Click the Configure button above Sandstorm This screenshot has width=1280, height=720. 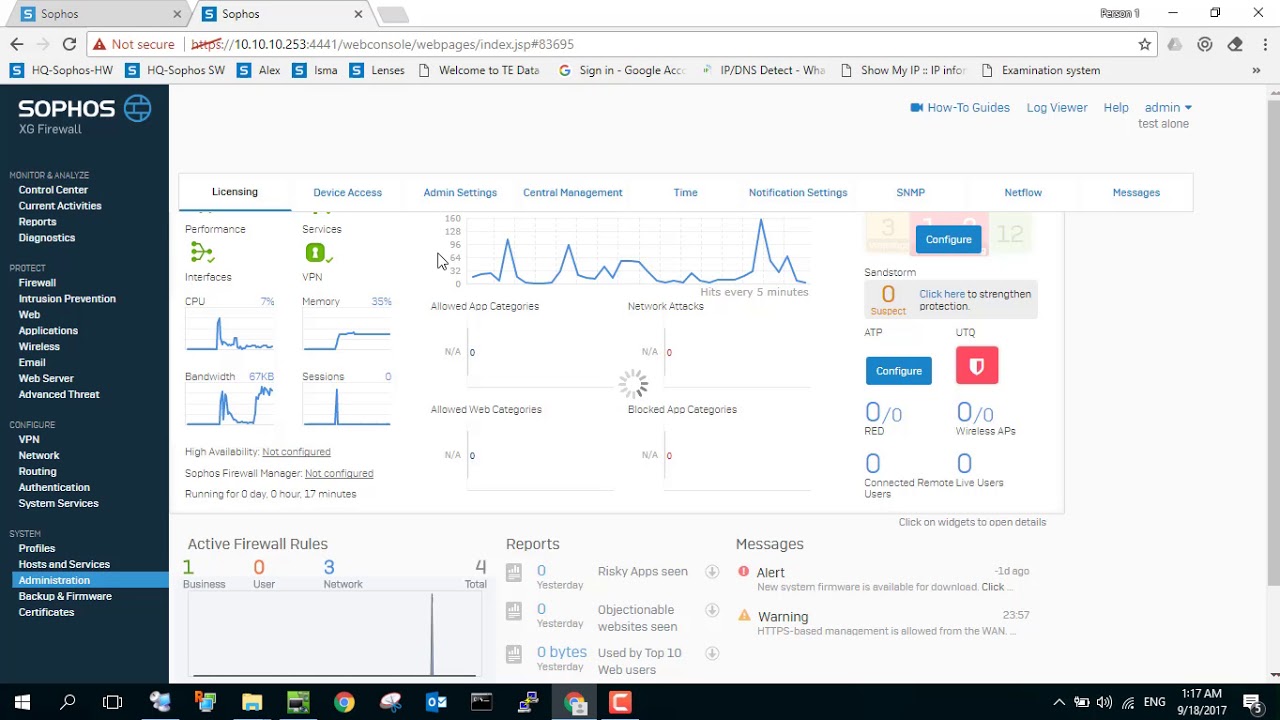pos(948,240)
